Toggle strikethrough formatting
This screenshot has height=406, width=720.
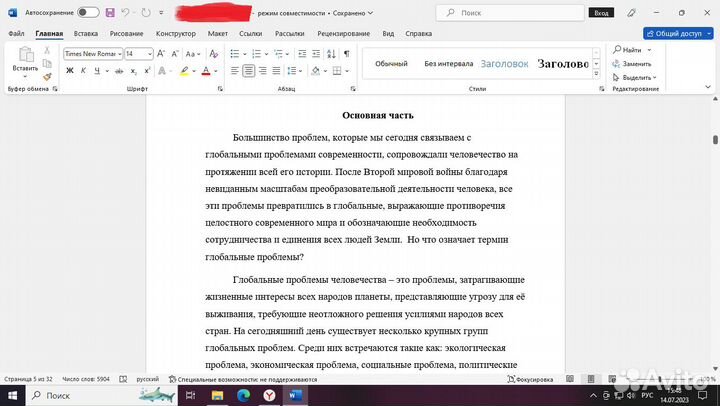click(119, 71)
